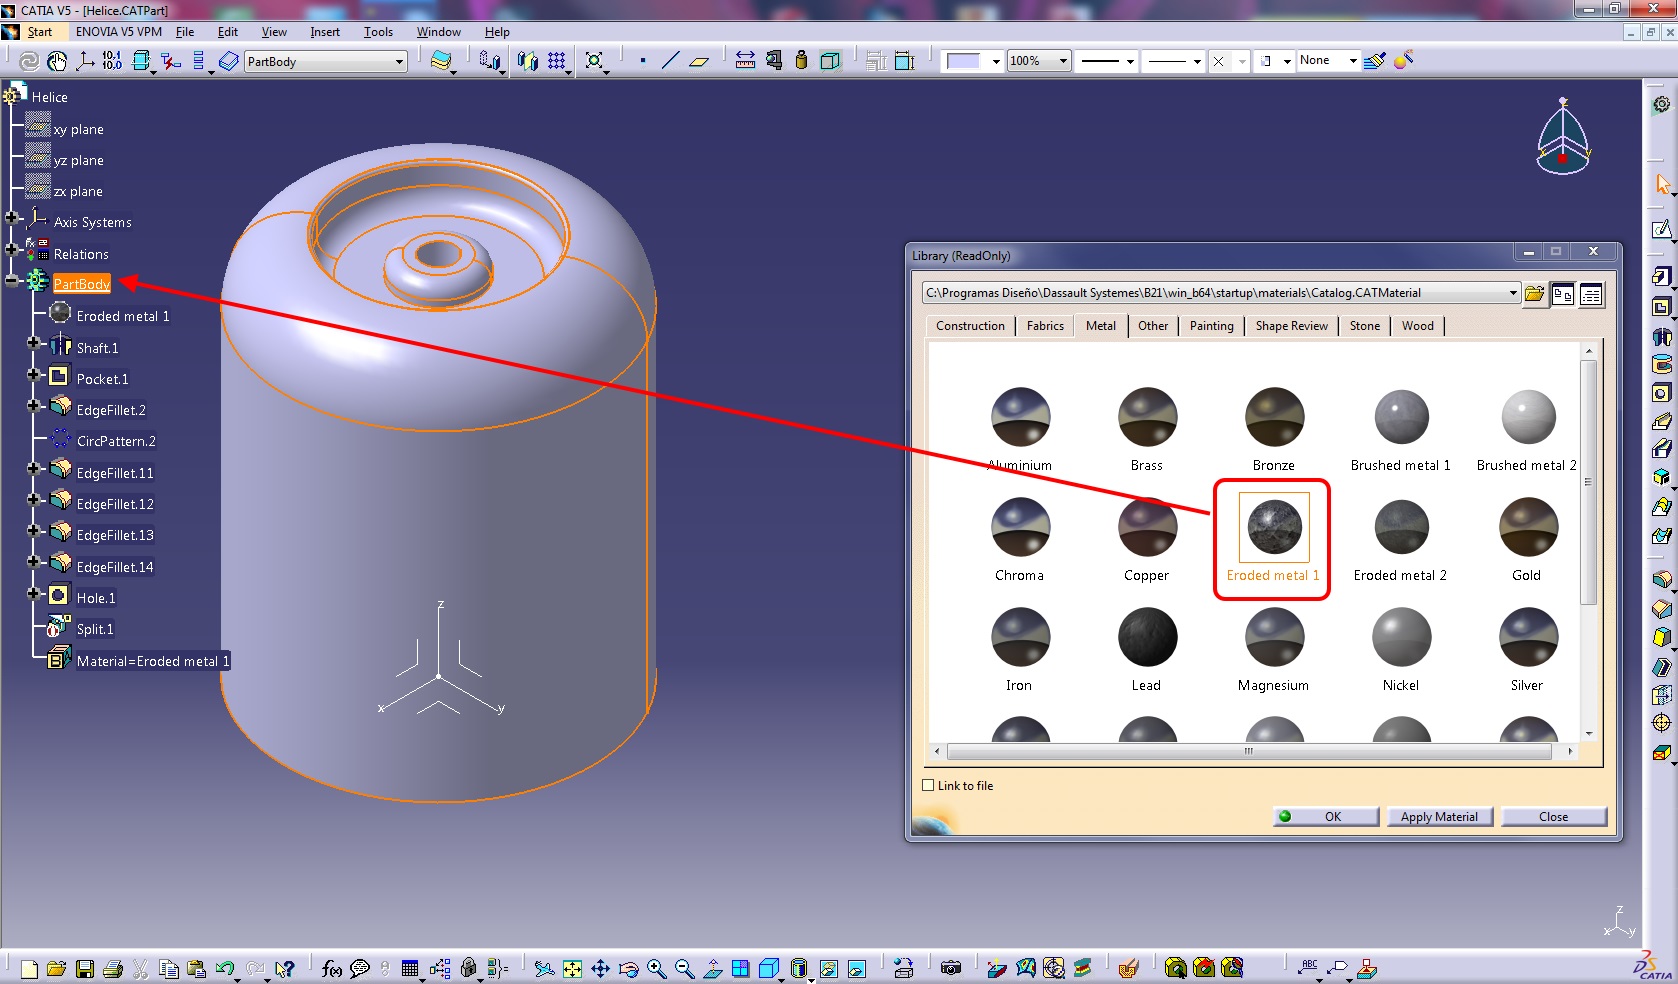Switch to the Wood tab
This screenshot has width=1678, height=984.
tap(1417, 326)
